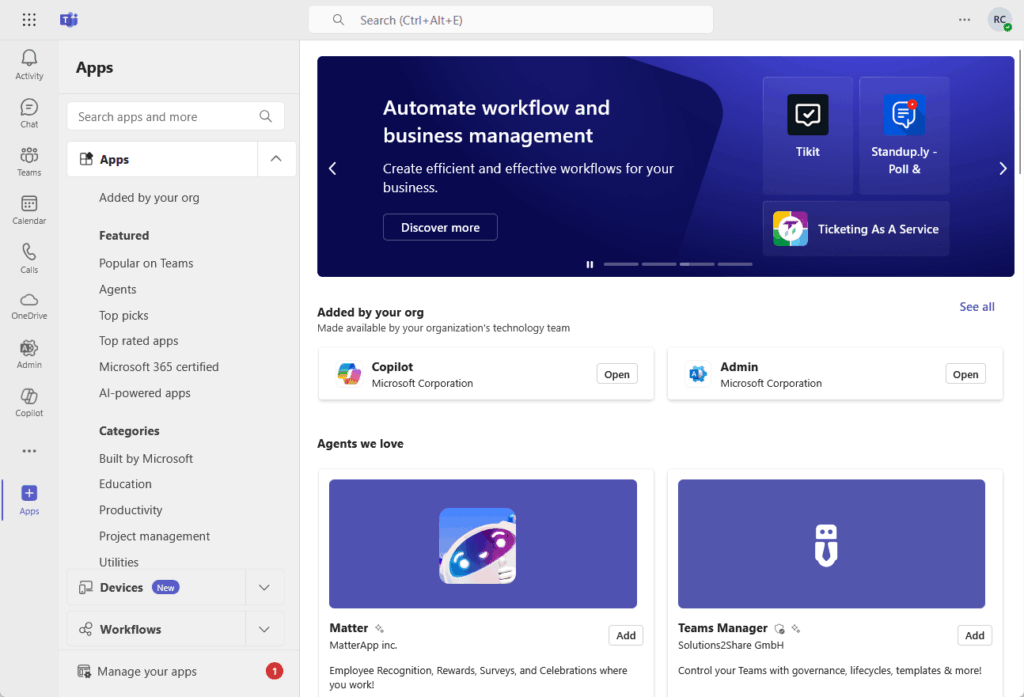Expand the Workflows section chevron
This screenshot has height=697, width=1024.
pos(264,629)
